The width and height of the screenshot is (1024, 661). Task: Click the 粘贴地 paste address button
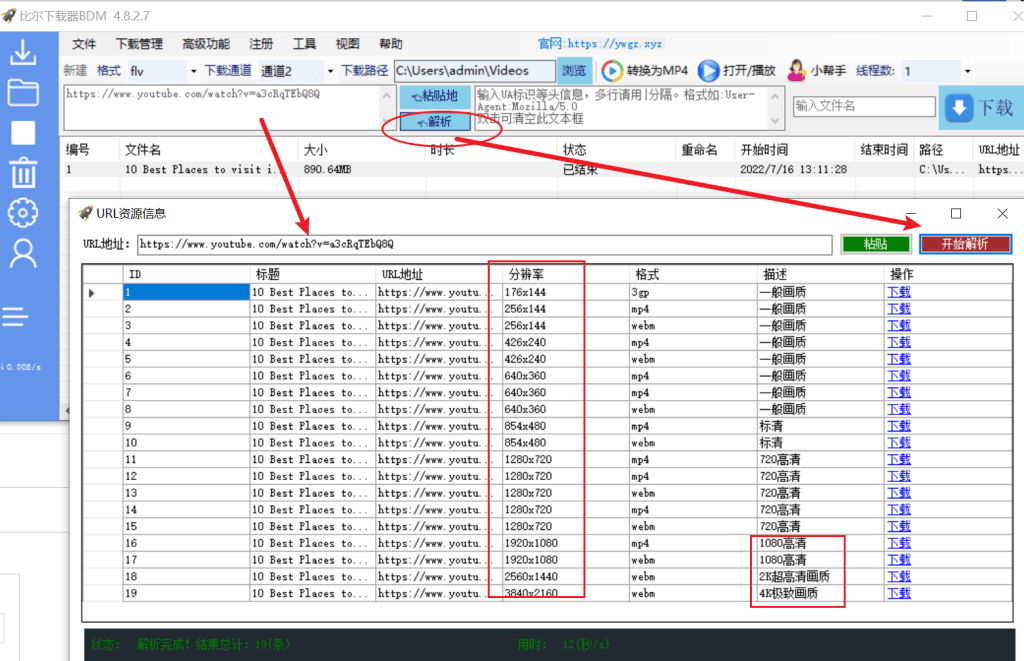(x=434, y=96)
